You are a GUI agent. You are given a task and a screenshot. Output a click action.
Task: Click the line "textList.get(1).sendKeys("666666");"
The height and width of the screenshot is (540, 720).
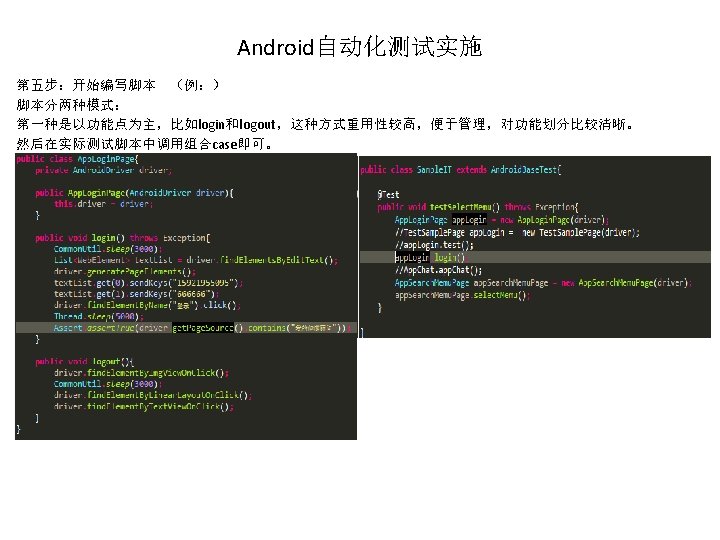[x=137, y=294]
